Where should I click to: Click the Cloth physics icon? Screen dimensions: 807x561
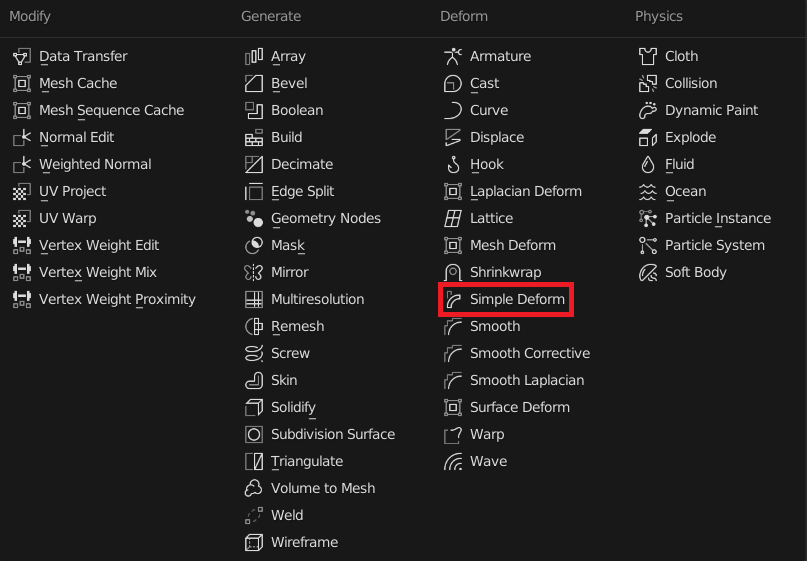tap(648, 57)
